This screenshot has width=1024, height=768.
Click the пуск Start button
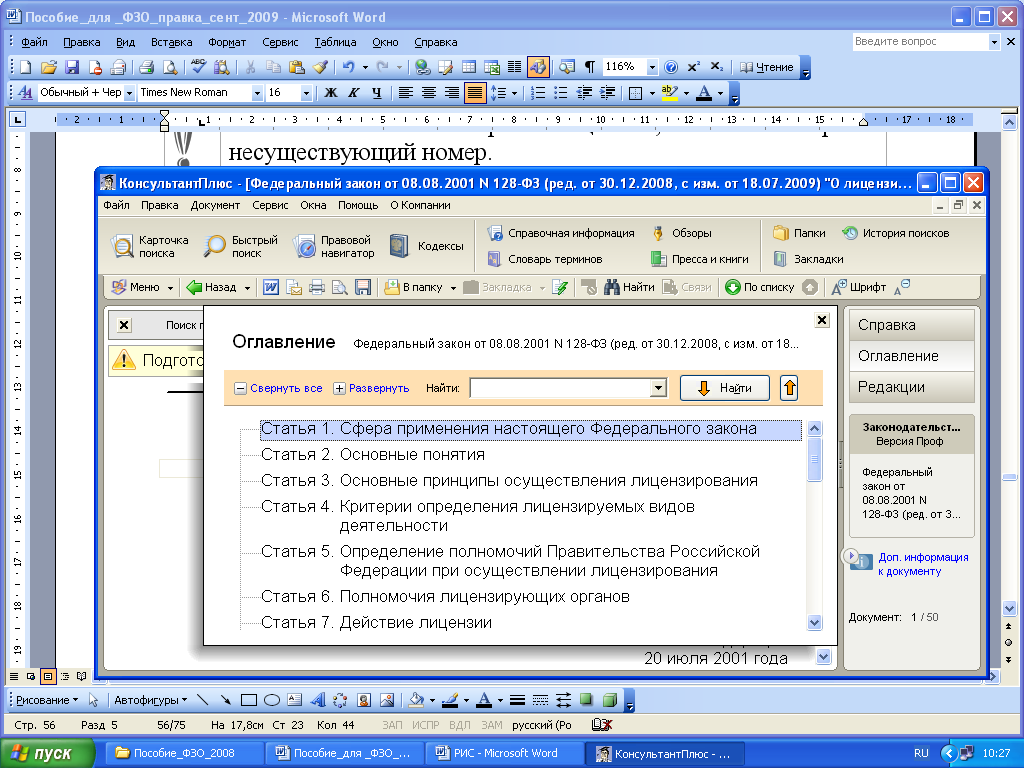point(47,753)
